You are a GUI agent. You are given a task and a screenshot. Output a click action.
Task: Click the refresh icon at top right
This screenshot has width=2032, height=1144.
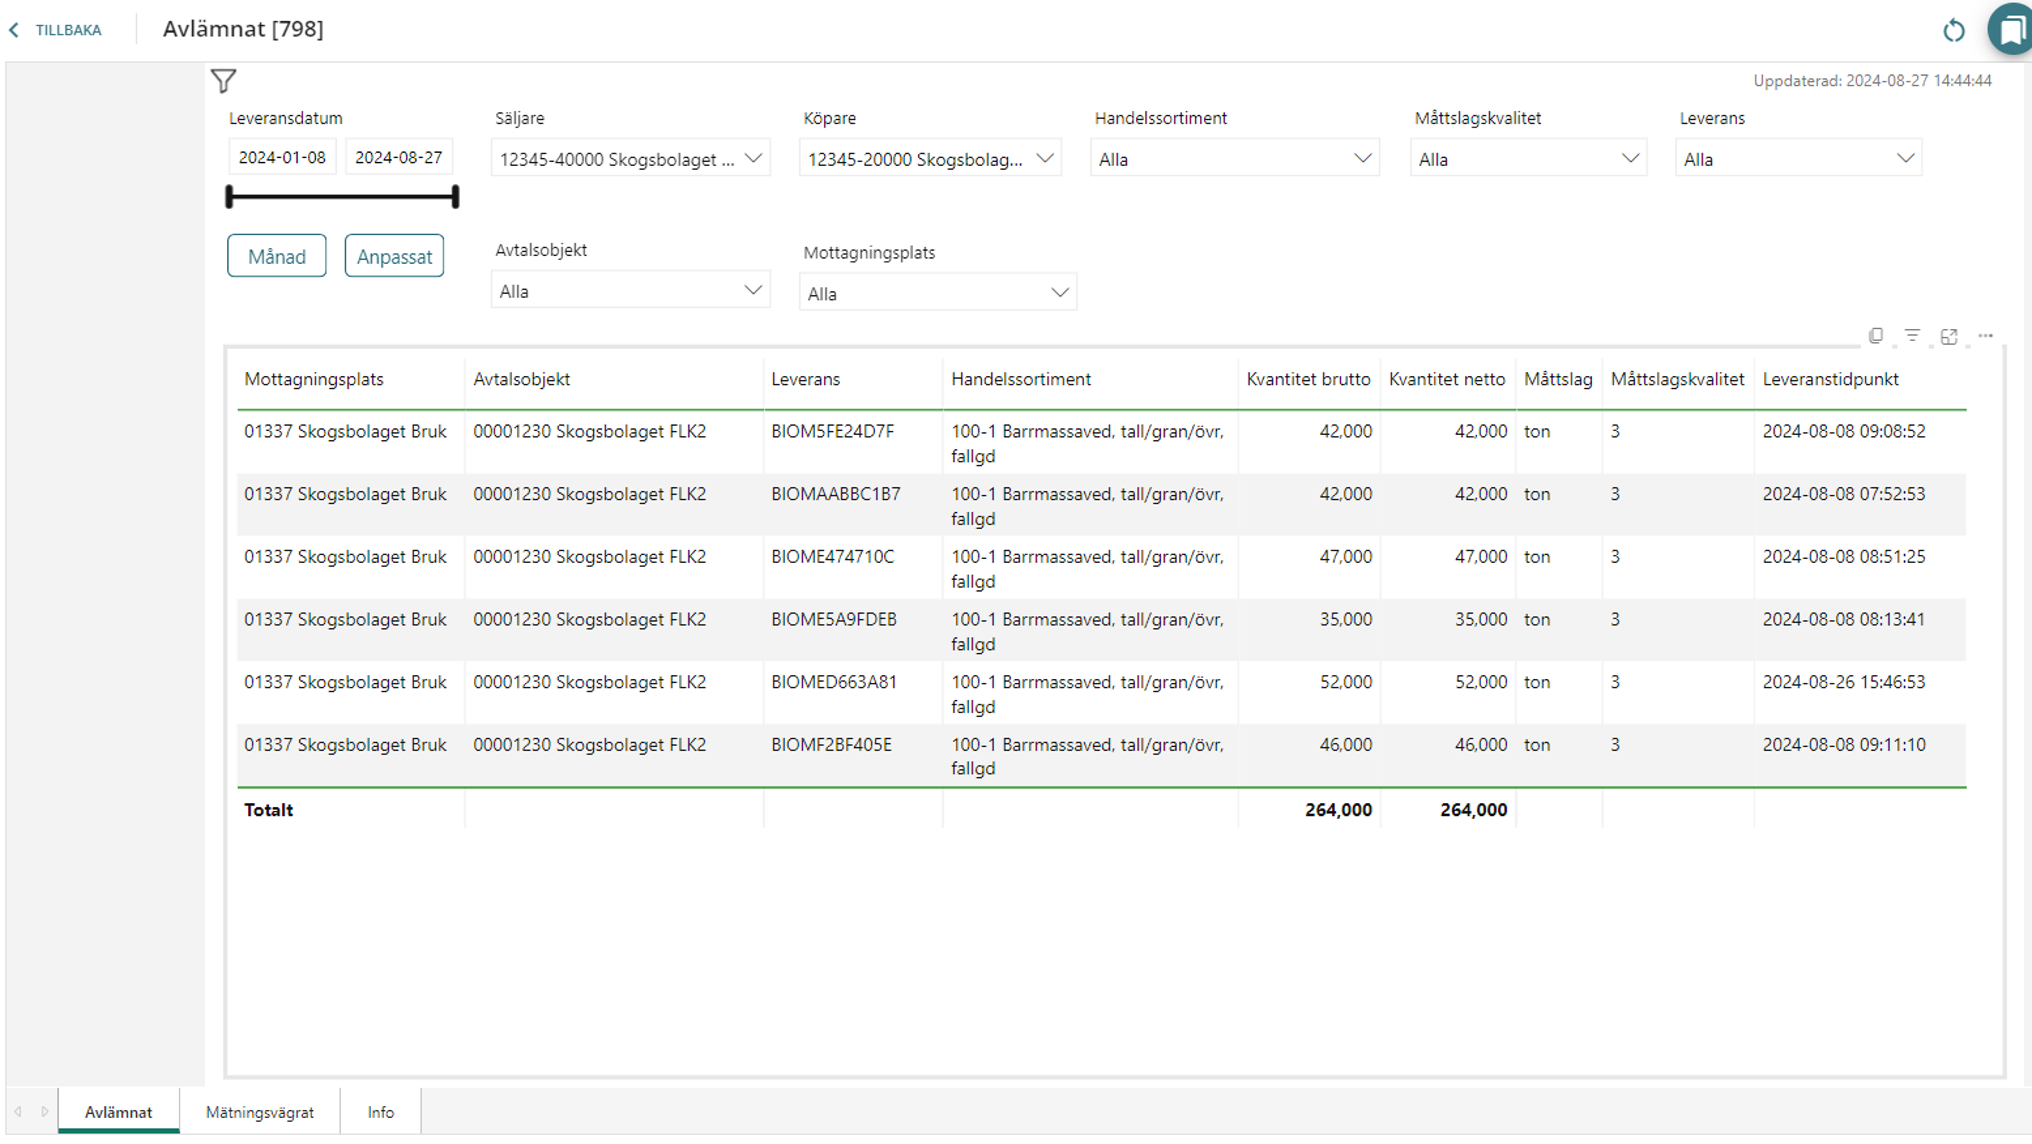click(1953, 31)
